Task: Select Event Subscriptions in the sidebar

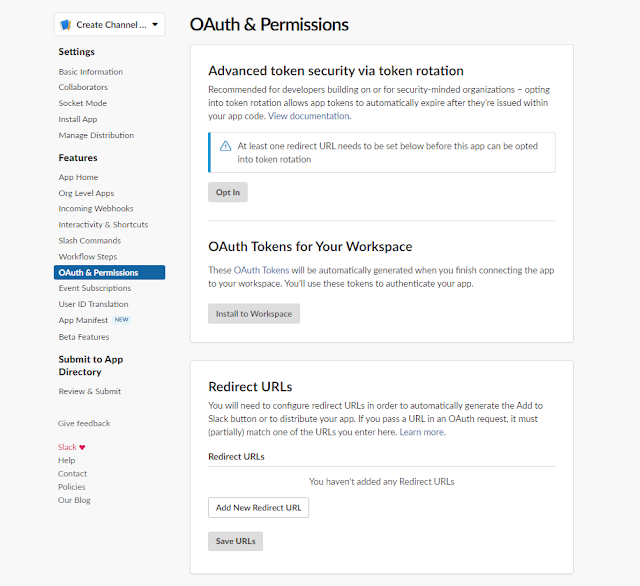Action: (95, 288)
